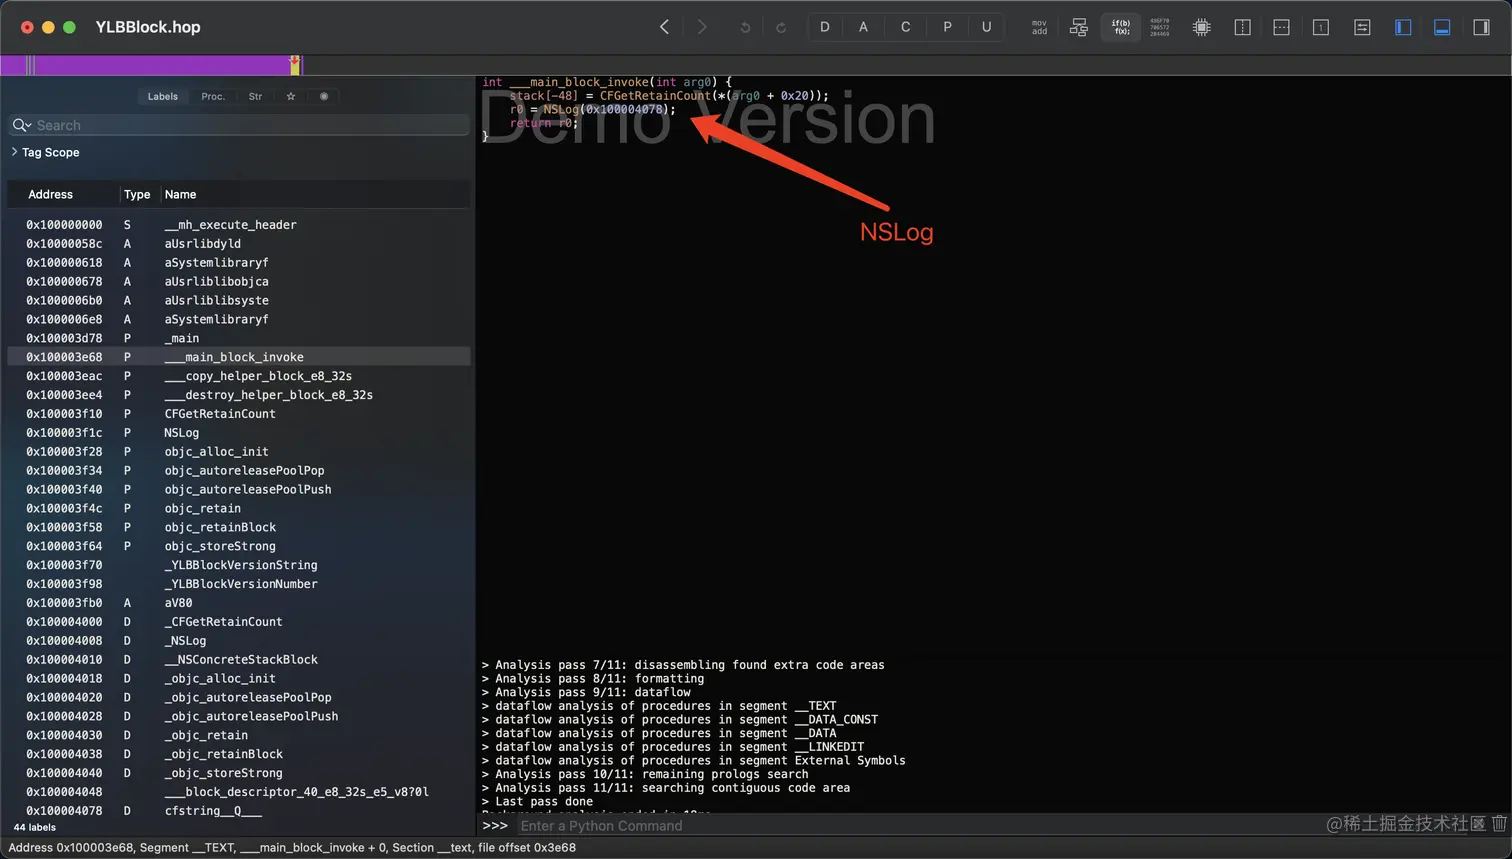Sort the list by Type column
This screenshot has width=1512, height=859.
tap(137, 194)
